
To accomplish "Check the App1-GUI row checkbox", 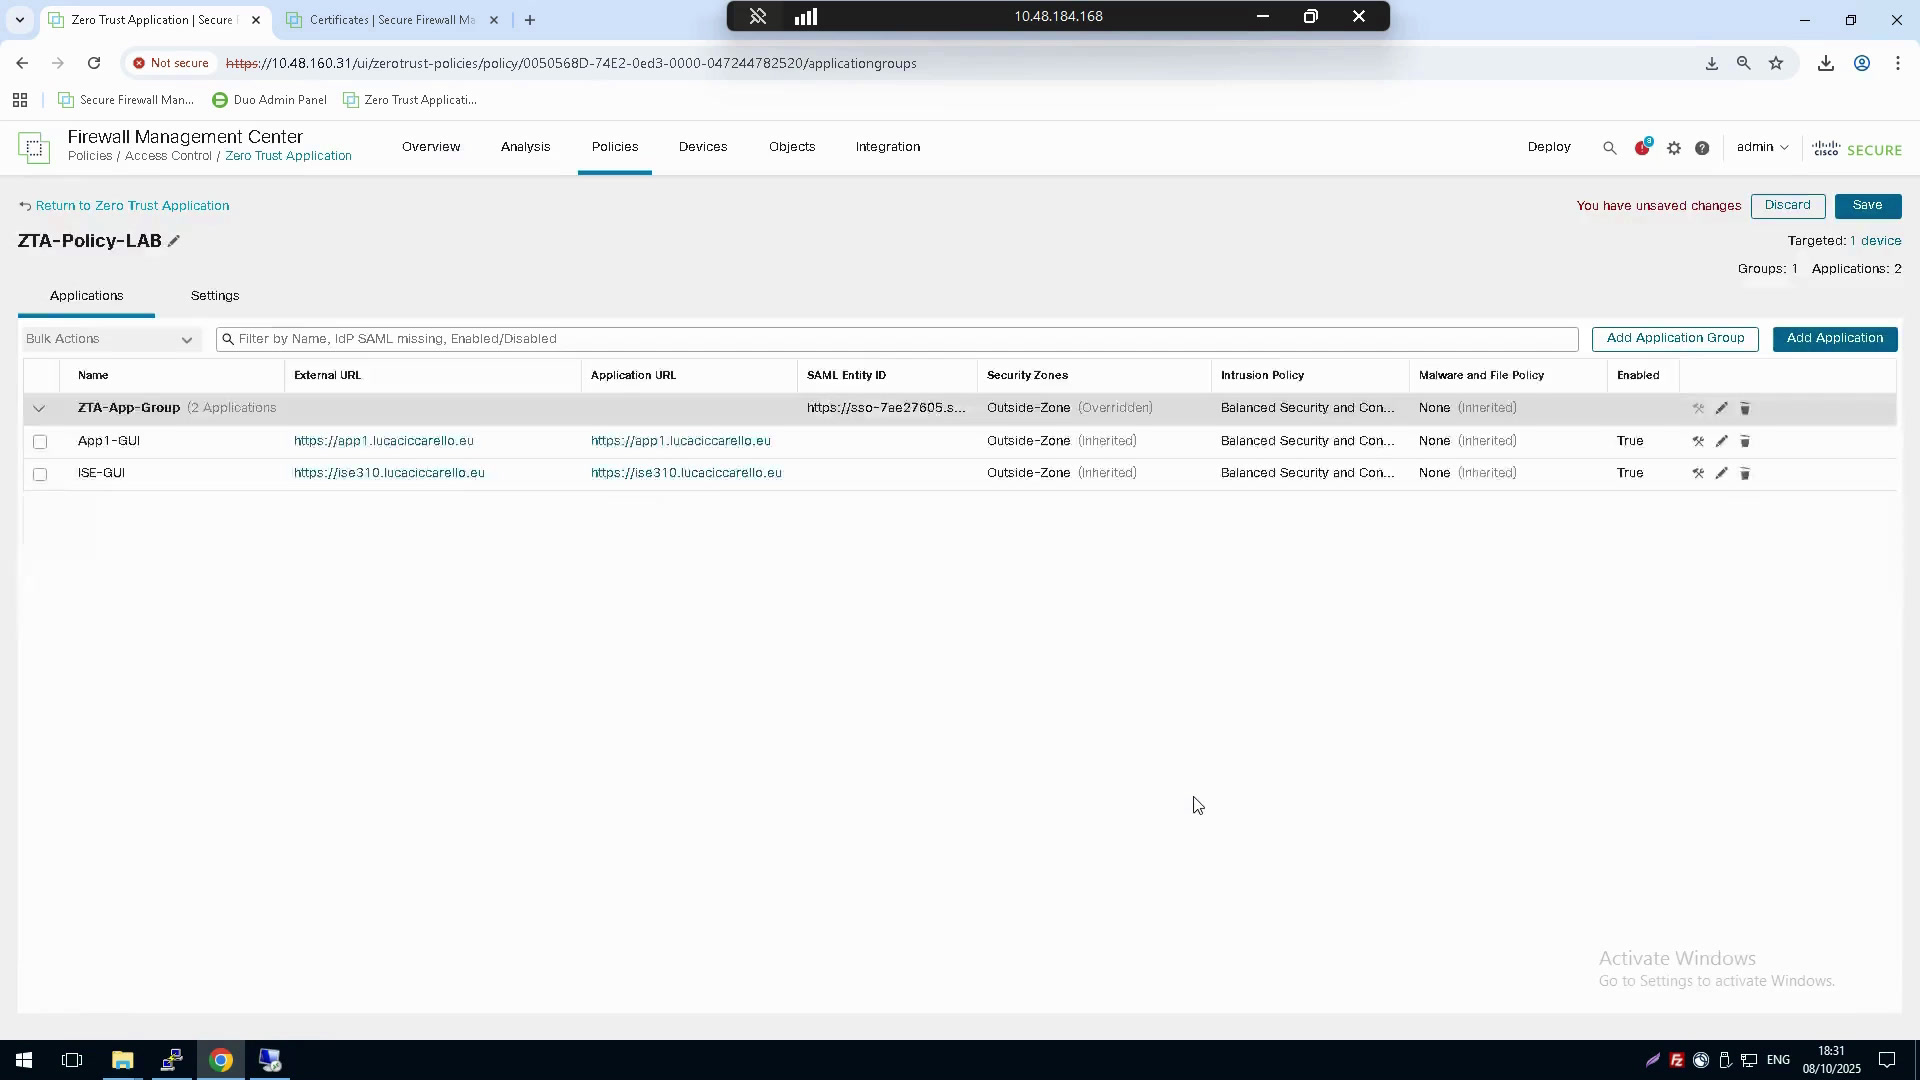I will coord(40,441).
